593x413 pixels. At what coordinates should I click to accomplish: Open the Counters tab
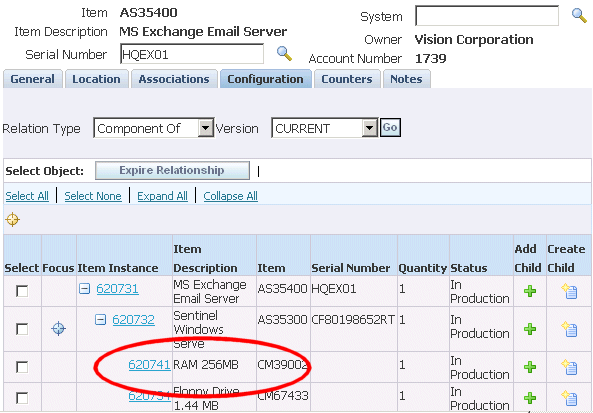(347, 79)
